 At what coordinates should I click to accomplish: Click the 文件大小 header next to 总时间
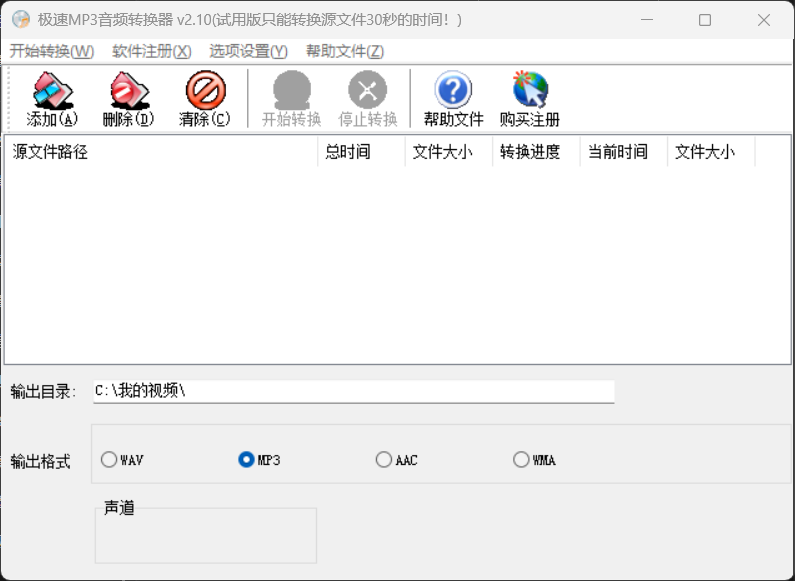(449, 152)
